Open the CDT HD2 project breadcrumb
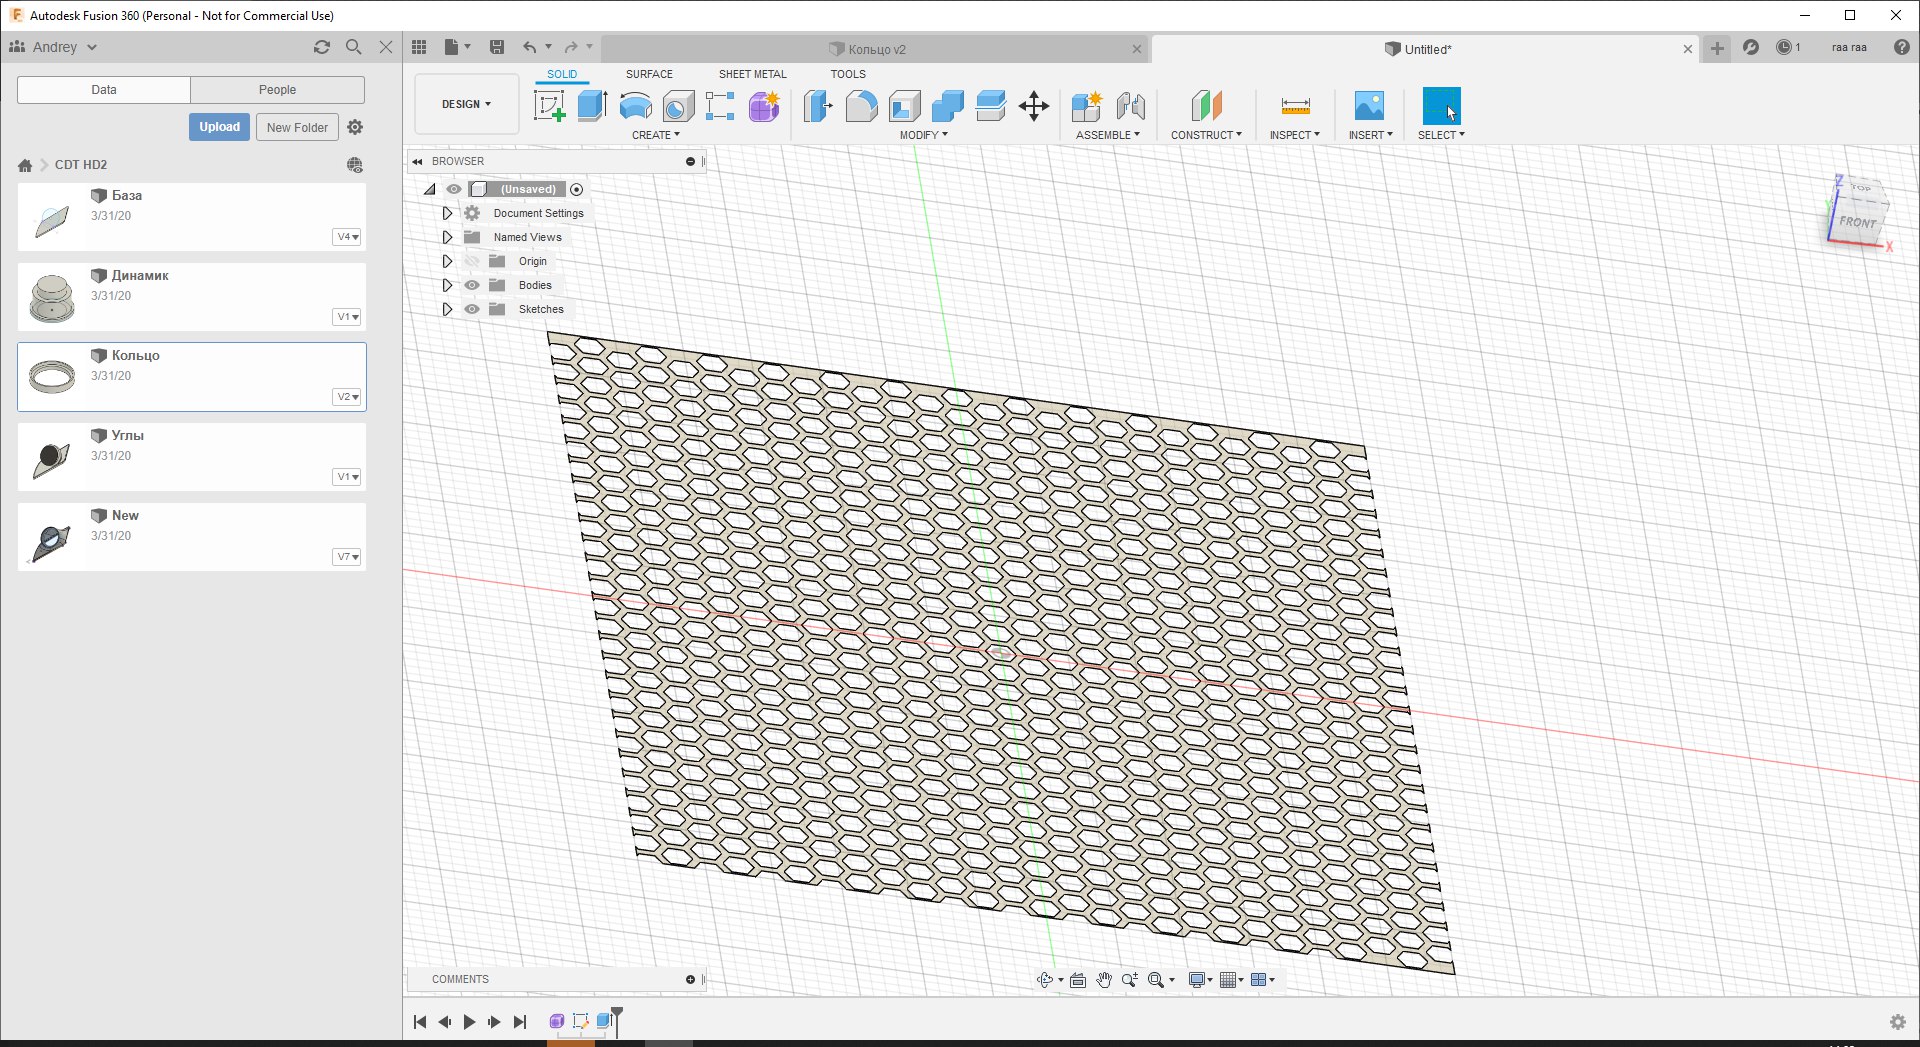Viewport: 1920px width, 1047px height. point(81,165)
